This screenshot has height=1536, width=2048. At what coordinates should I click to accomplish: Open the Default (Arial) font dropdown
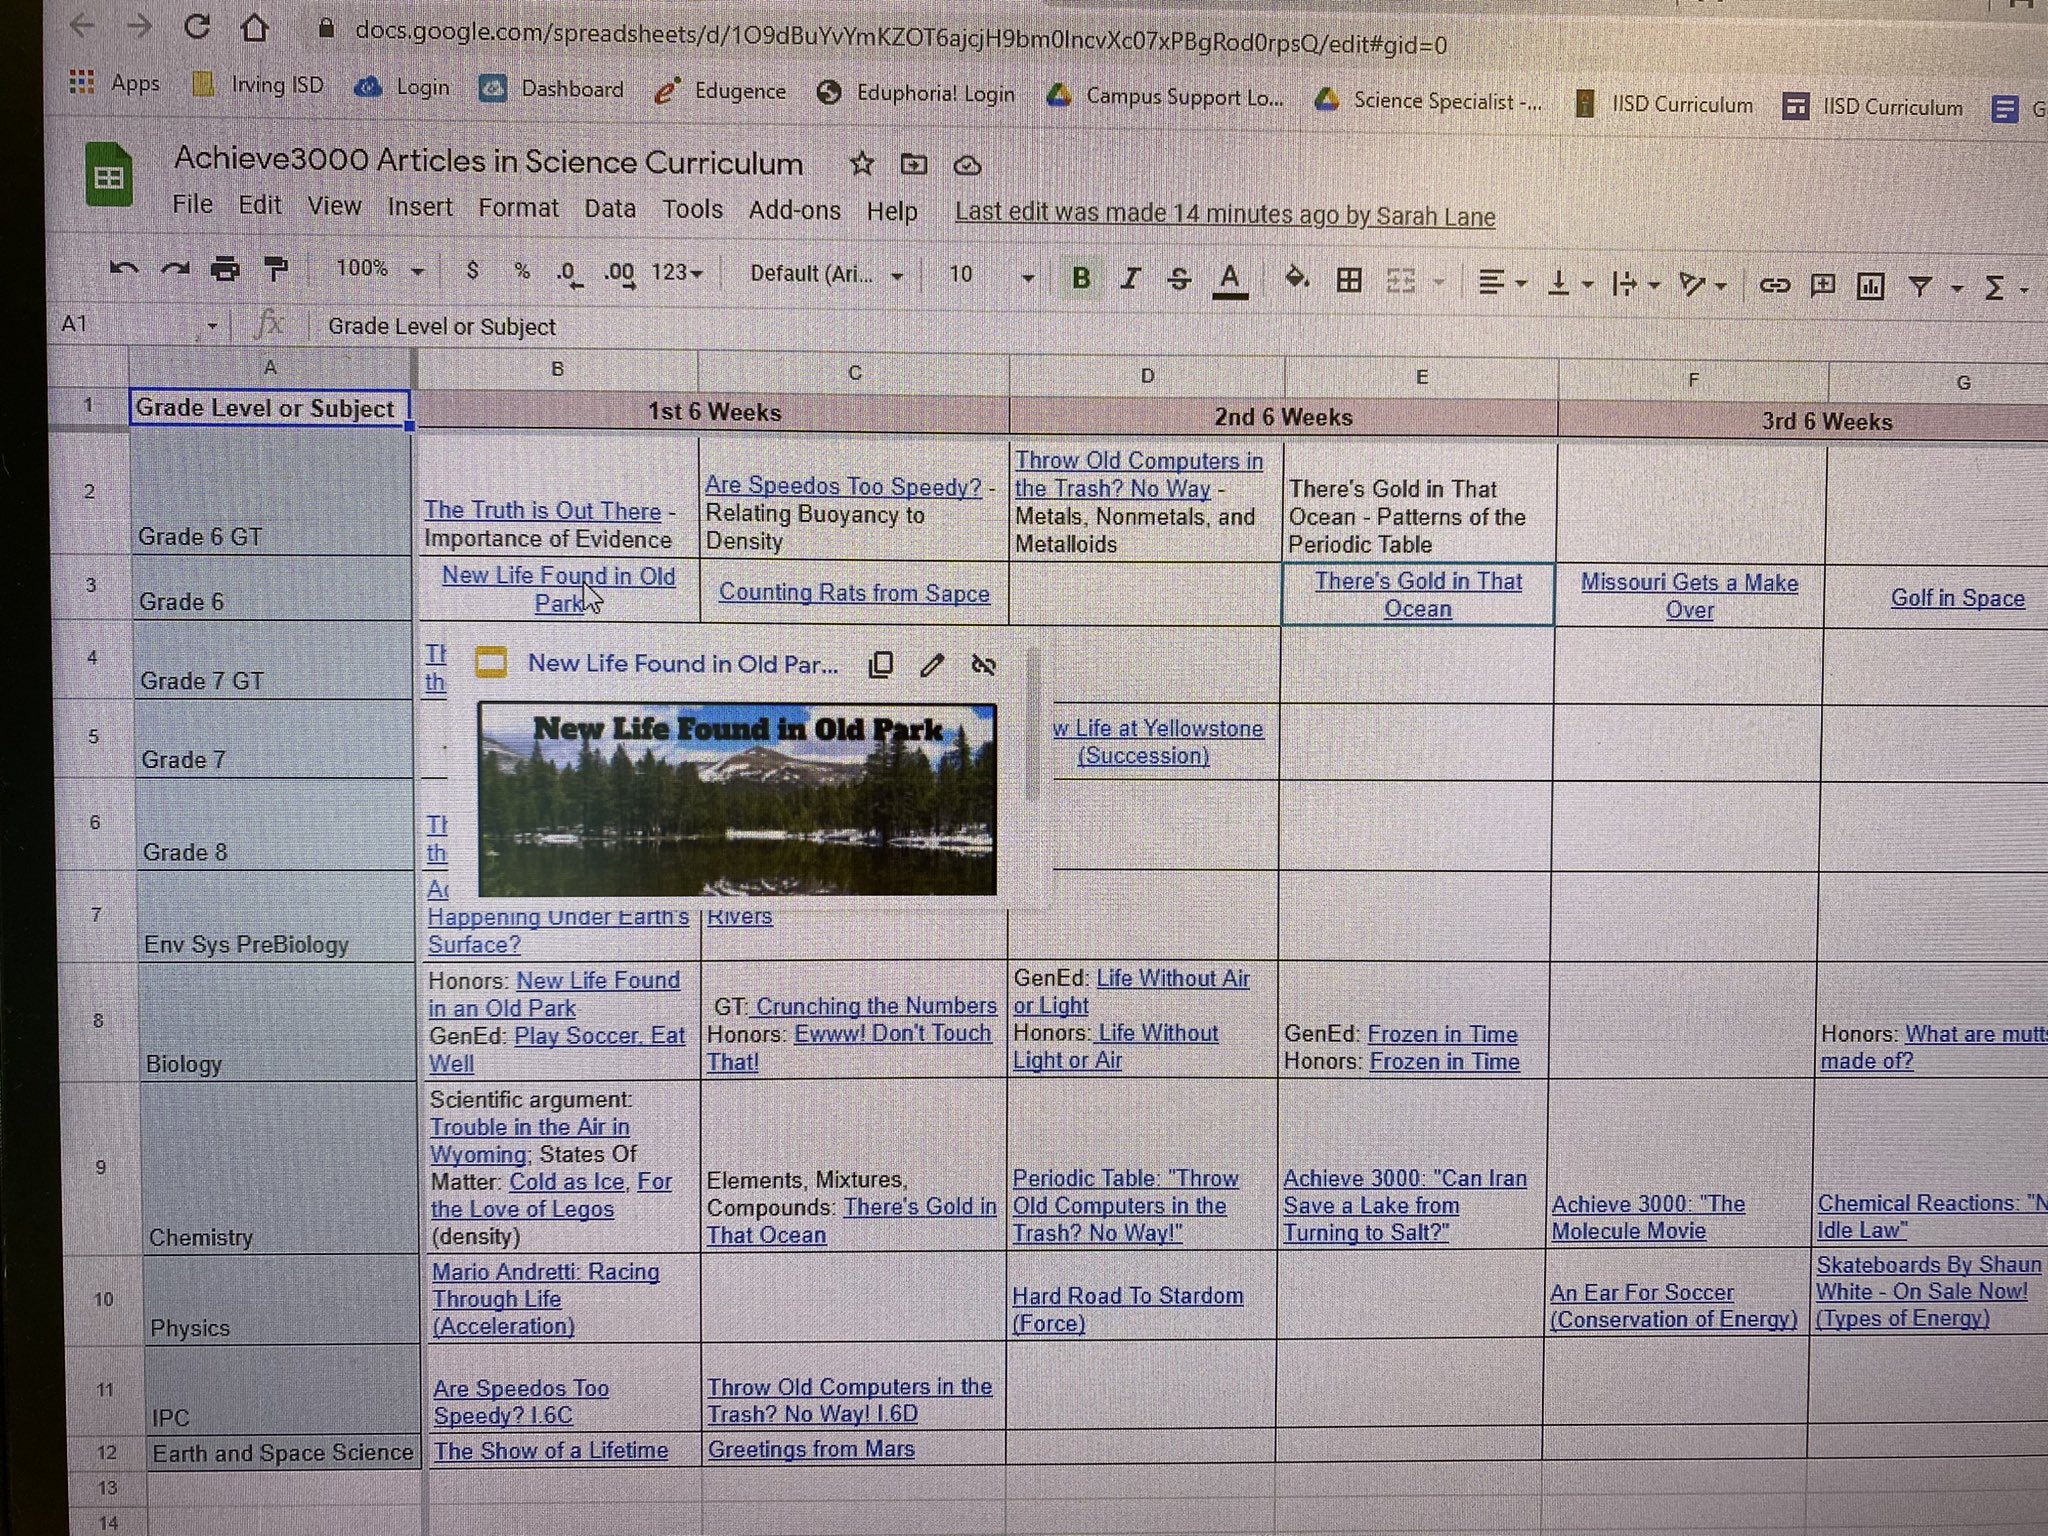tap(826, 274)
